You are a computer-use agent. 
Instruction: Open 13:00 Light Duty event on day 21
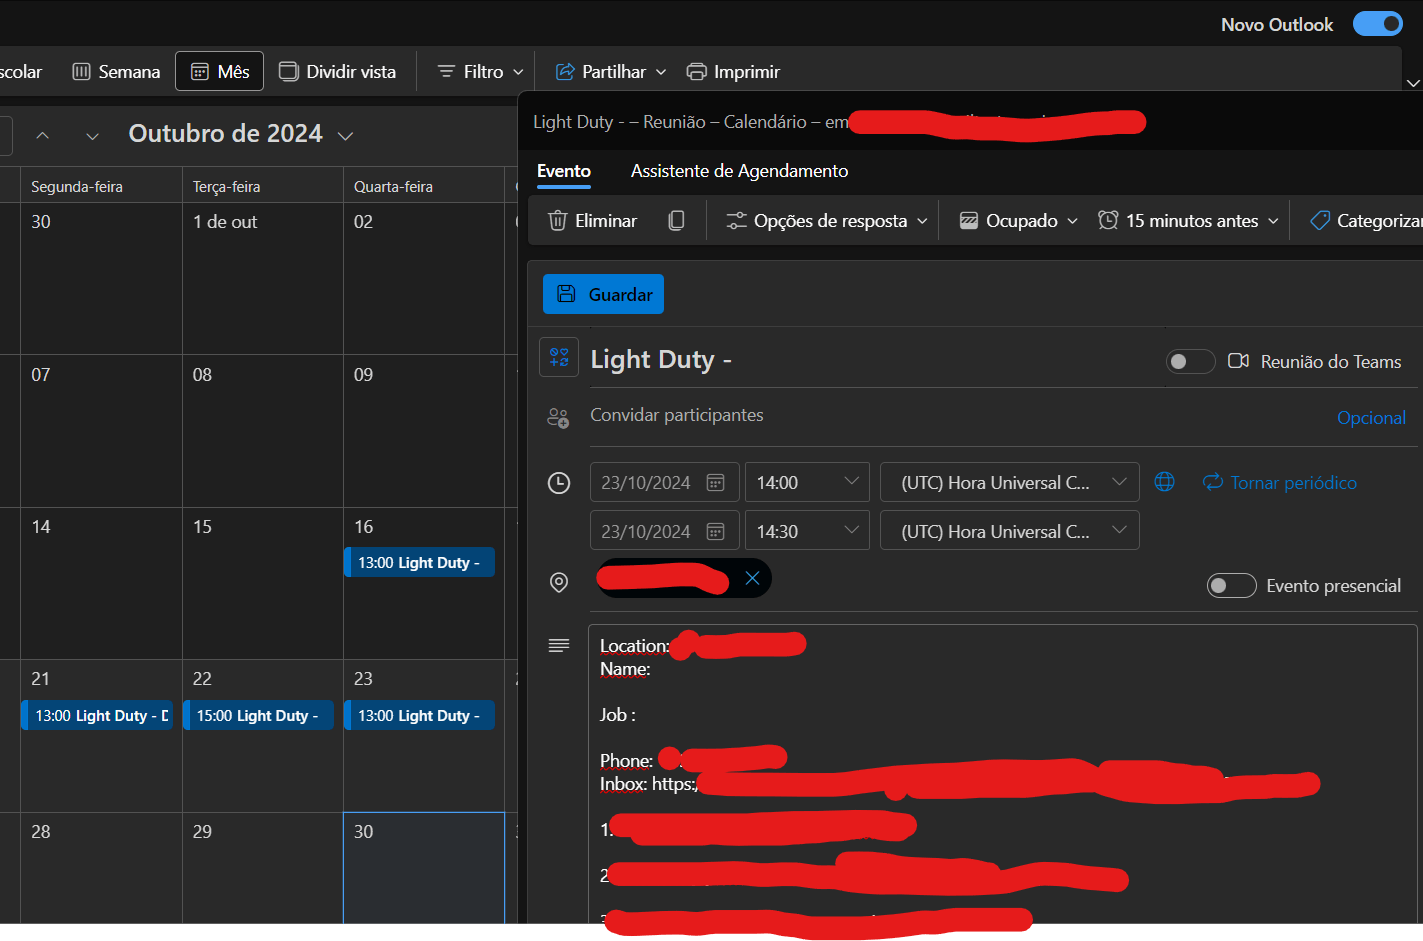coord(97,715)
